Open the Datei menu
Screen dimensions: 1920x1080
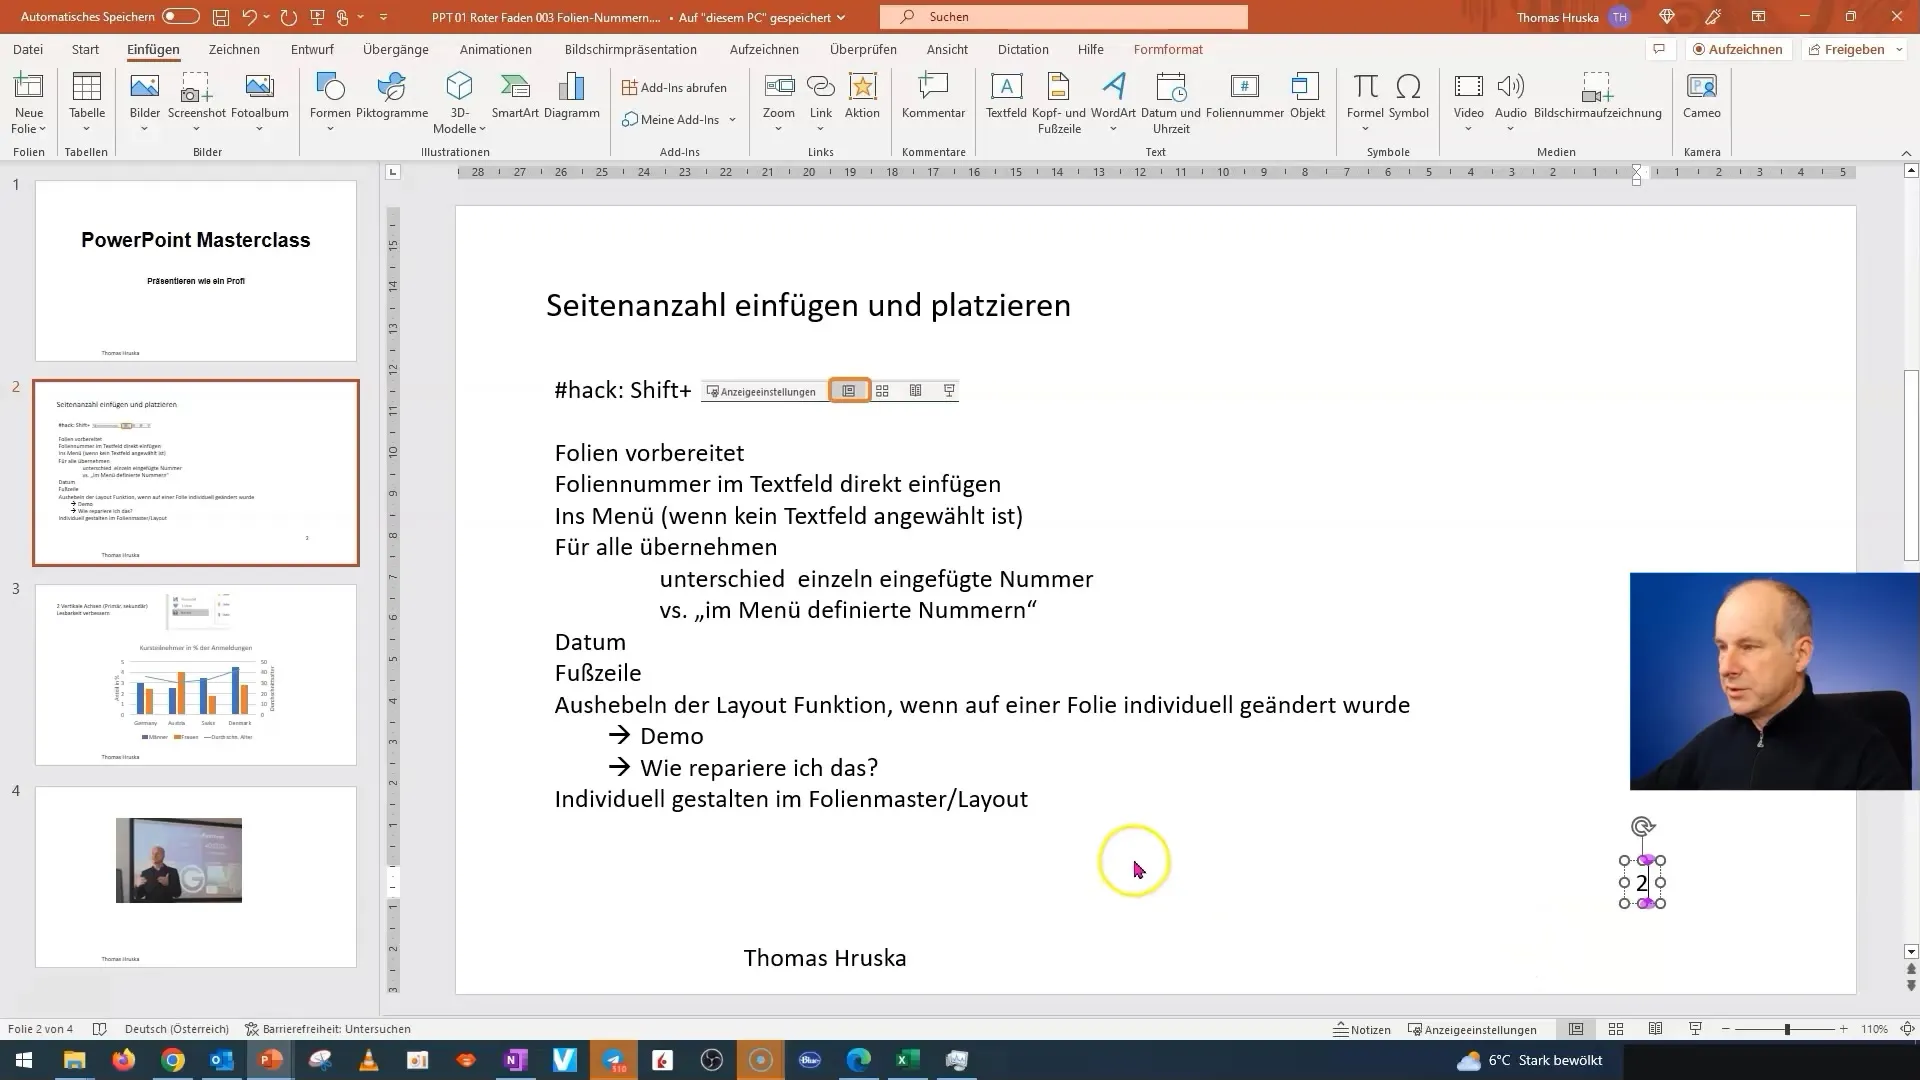[x=28, y=49]
